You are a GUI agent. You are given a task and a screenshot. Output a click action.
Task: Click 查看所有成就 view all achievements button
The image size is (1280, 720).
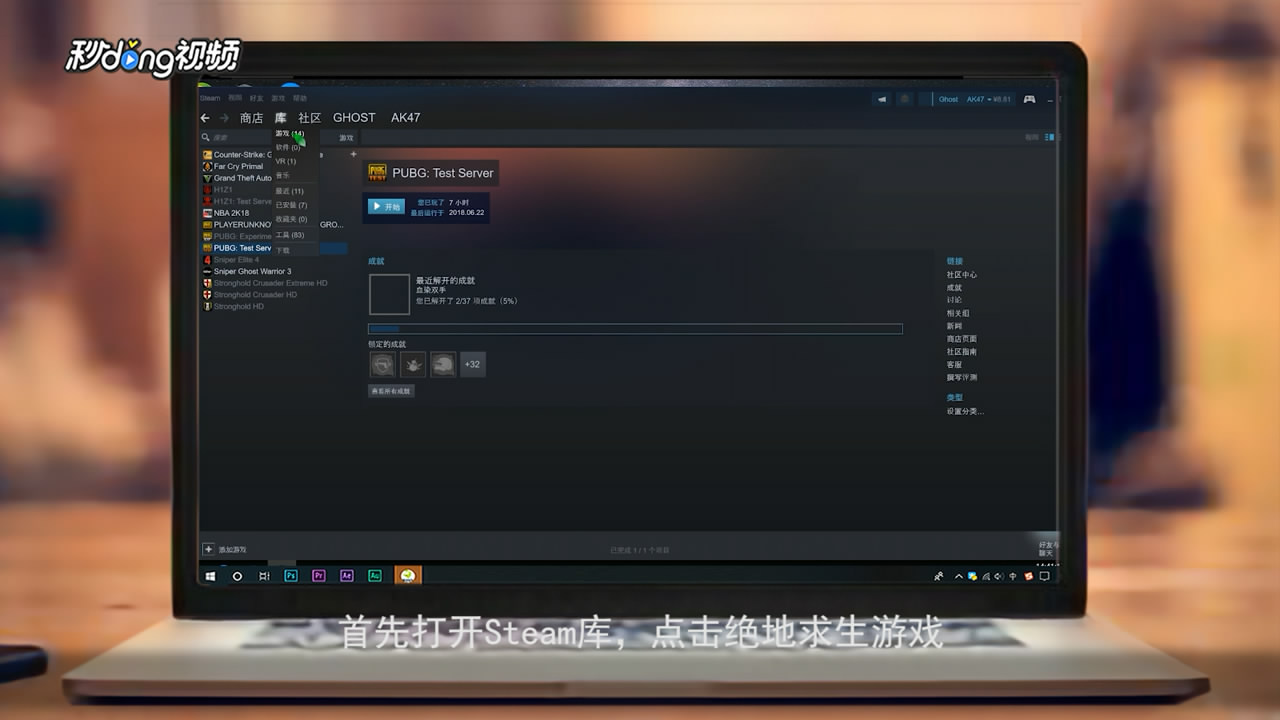(x=391, y=391)
